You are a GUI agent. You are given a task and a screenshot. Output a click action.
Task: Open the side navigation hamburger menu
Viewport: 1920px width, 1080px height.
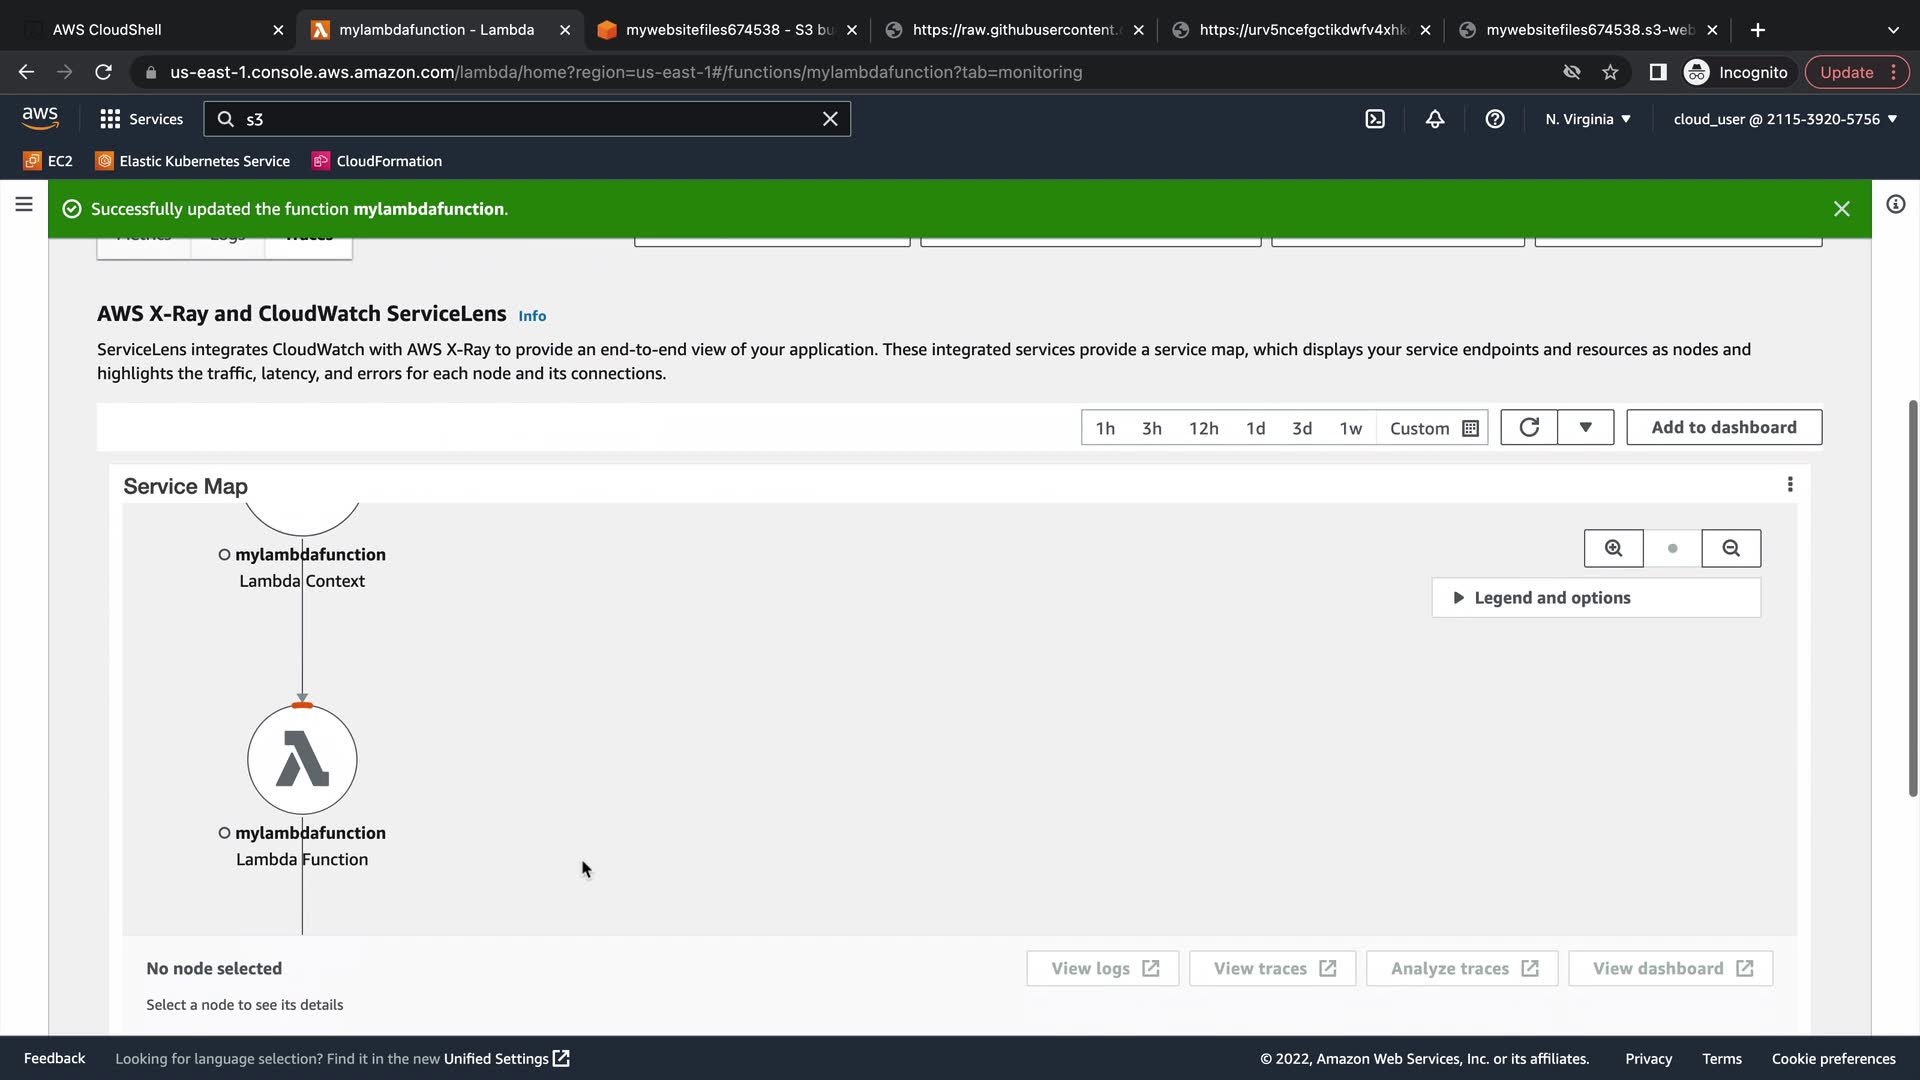pyautogui.click(x=24, y=205)
